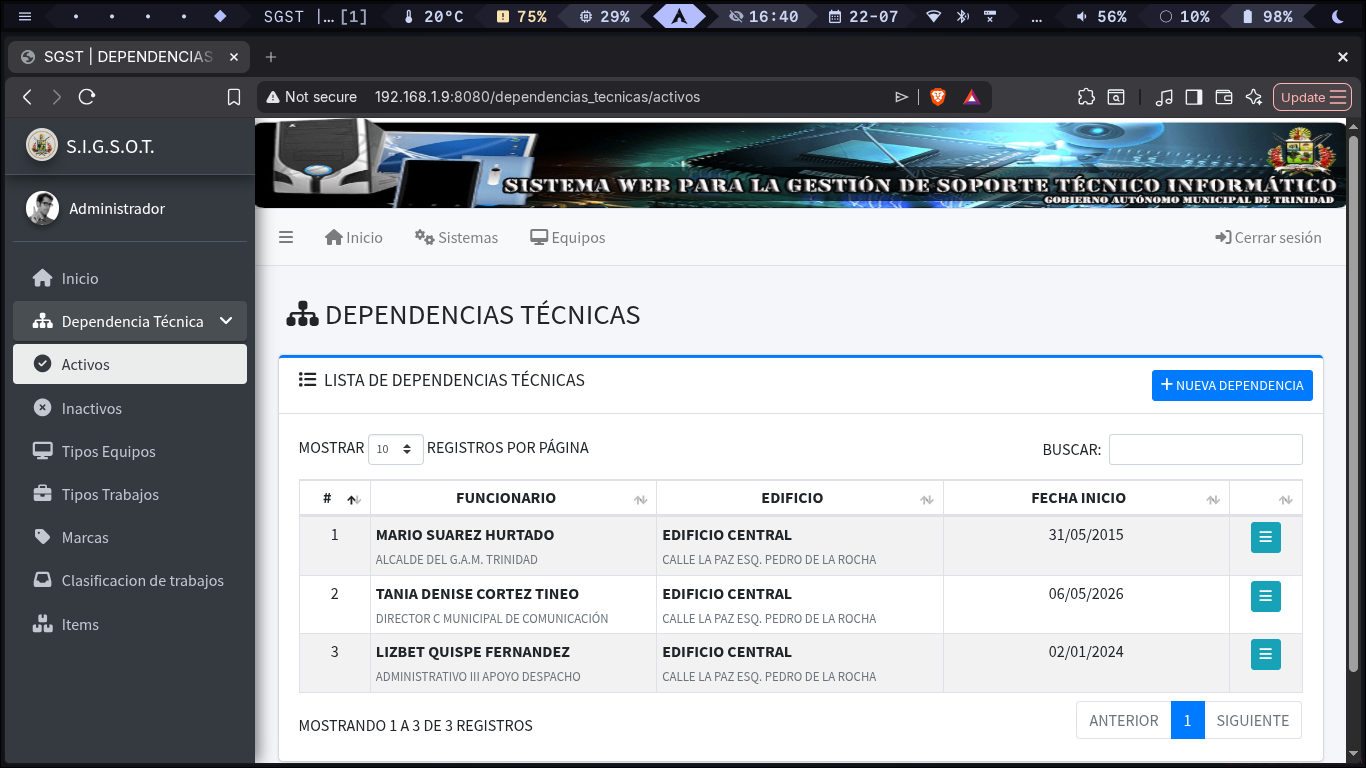This screenshot has height=768, width=1366.
Task: Sort table by EDIFICIO column
Action: point(800,498)
